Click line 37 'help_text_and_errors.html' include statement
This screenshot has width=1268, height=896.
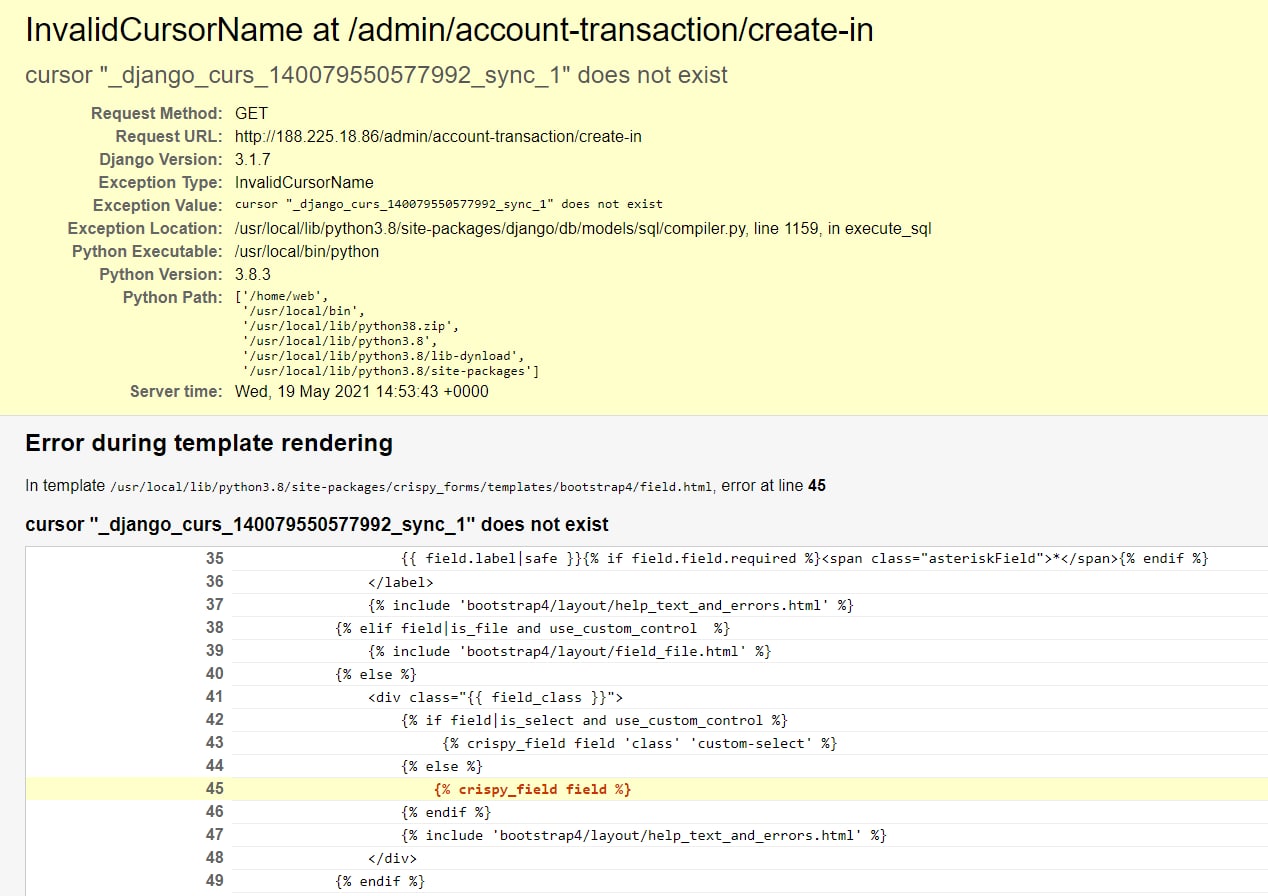tap(610, 605)
